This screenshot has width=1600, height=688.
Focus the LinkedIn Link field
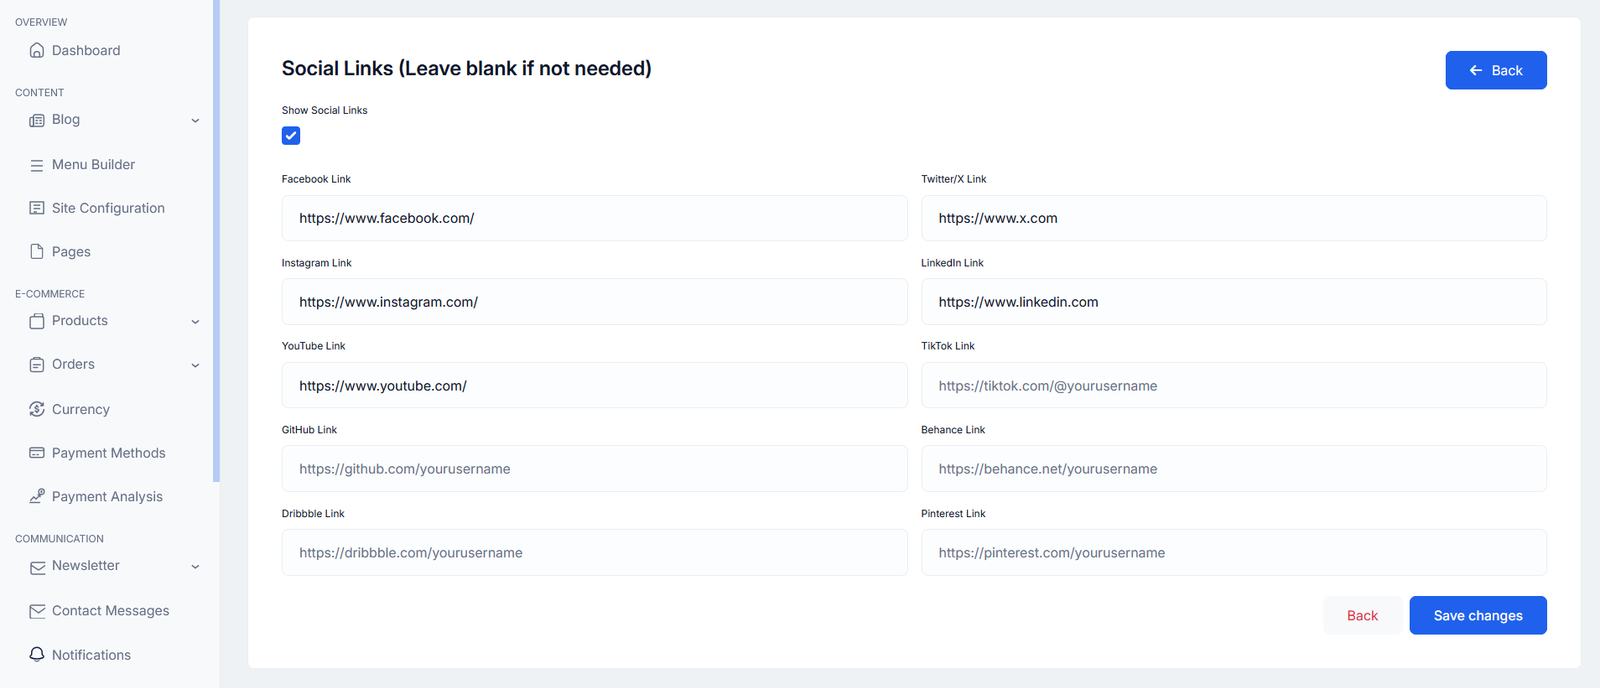1234,302
